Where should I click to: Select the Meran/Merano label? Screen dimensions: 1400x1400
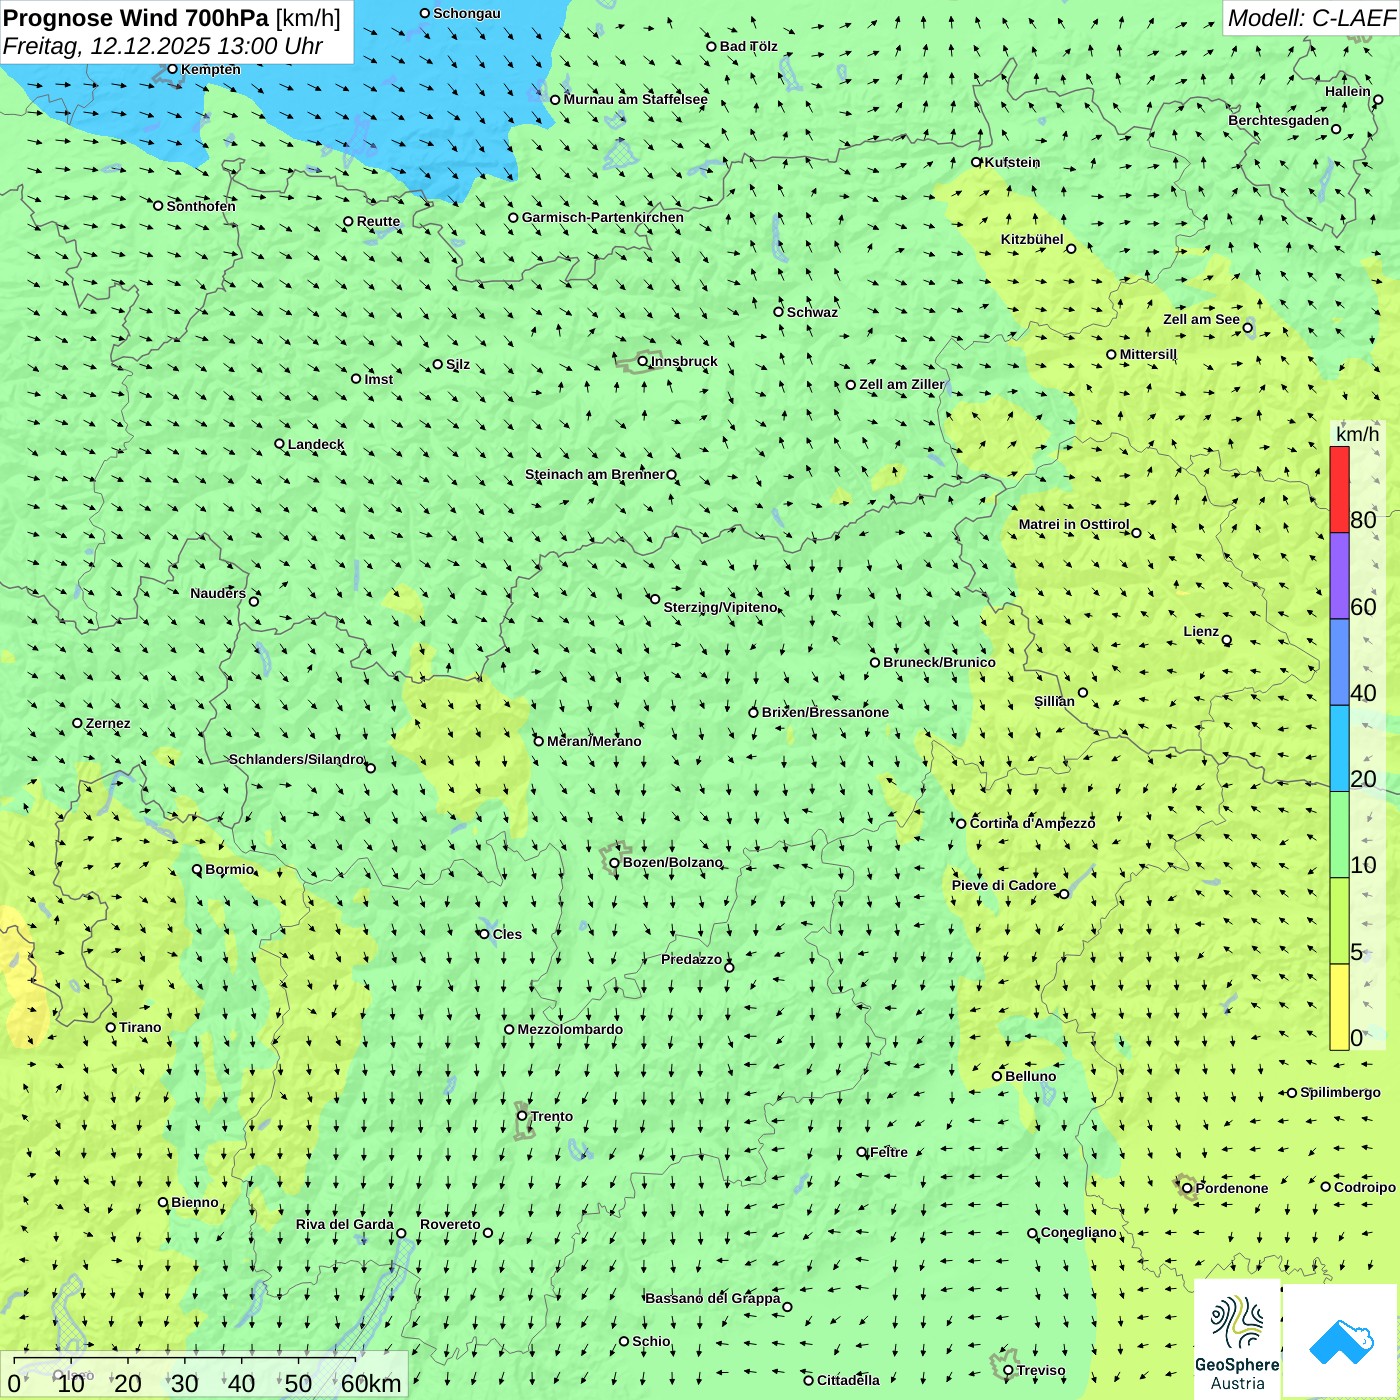click(x=594, y=741)
